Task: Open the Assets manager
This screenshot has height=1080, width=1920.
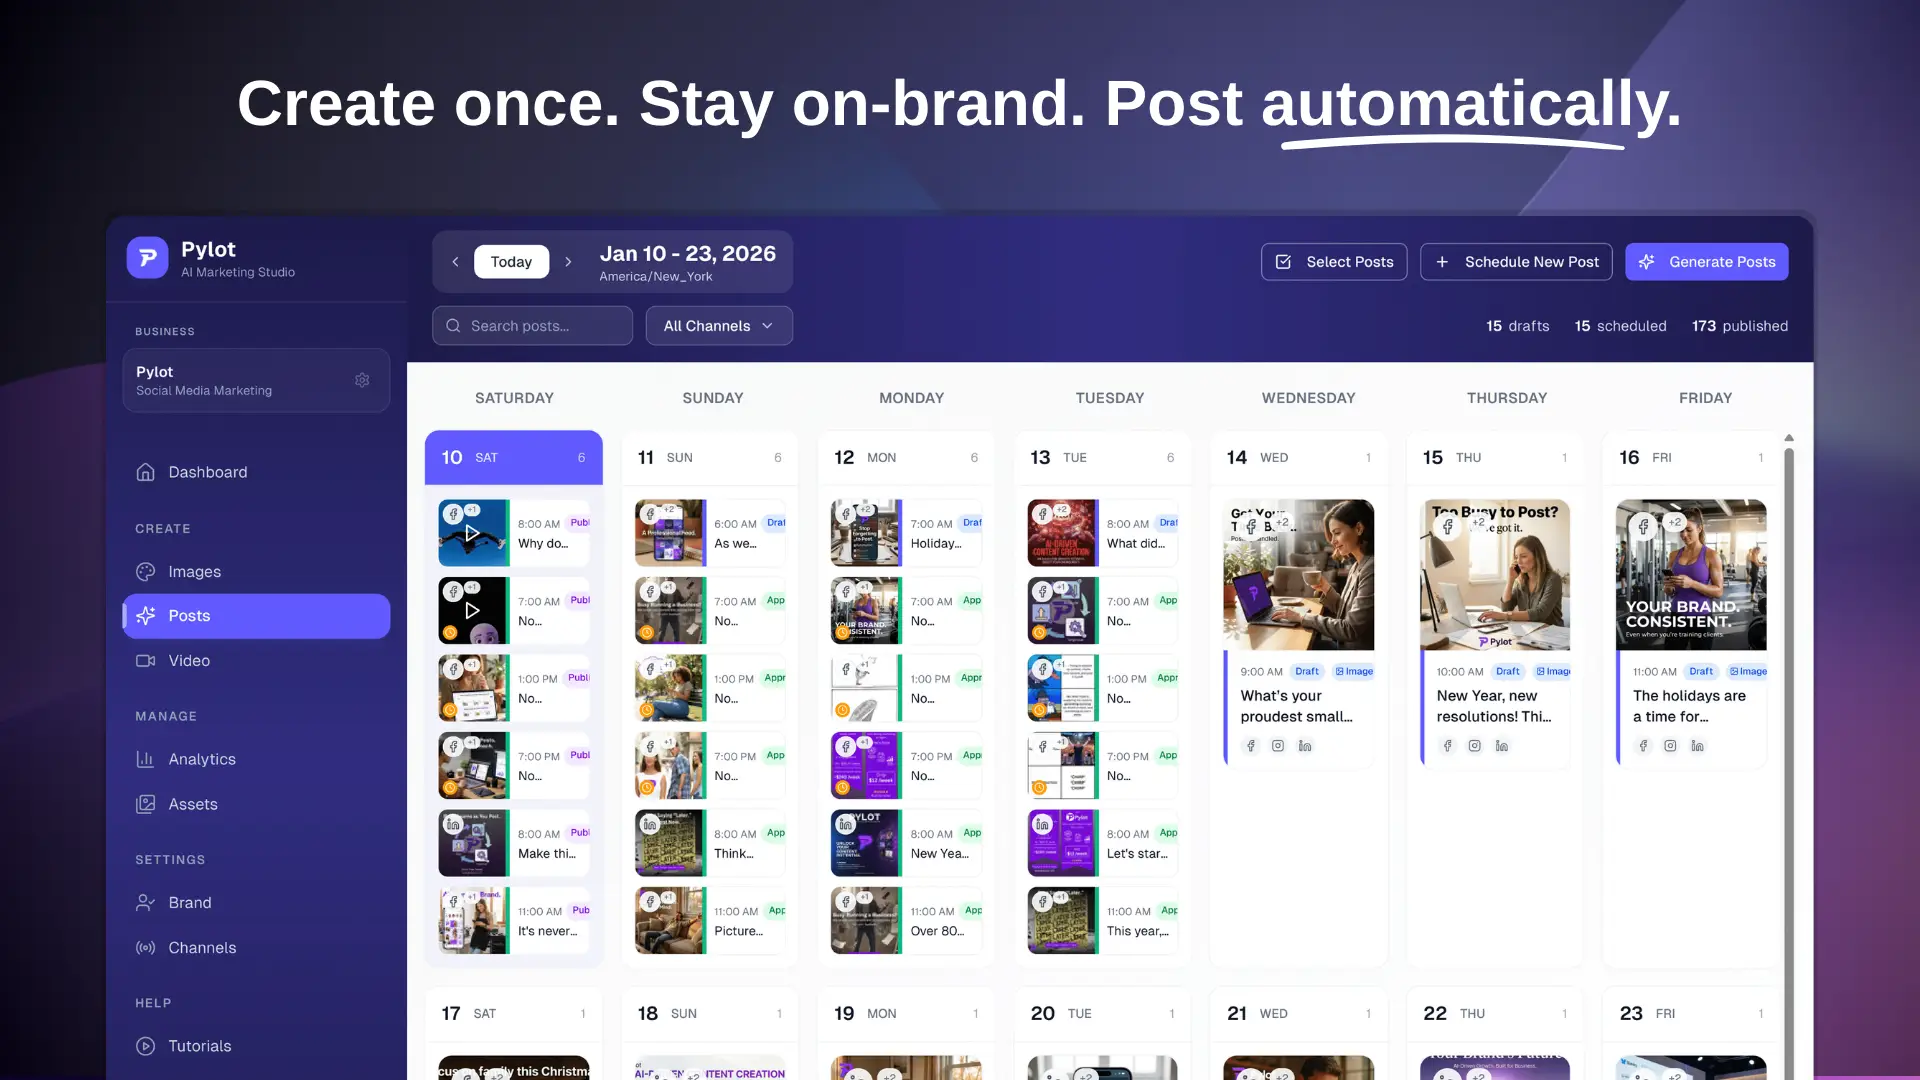Action: click(193, 803)
